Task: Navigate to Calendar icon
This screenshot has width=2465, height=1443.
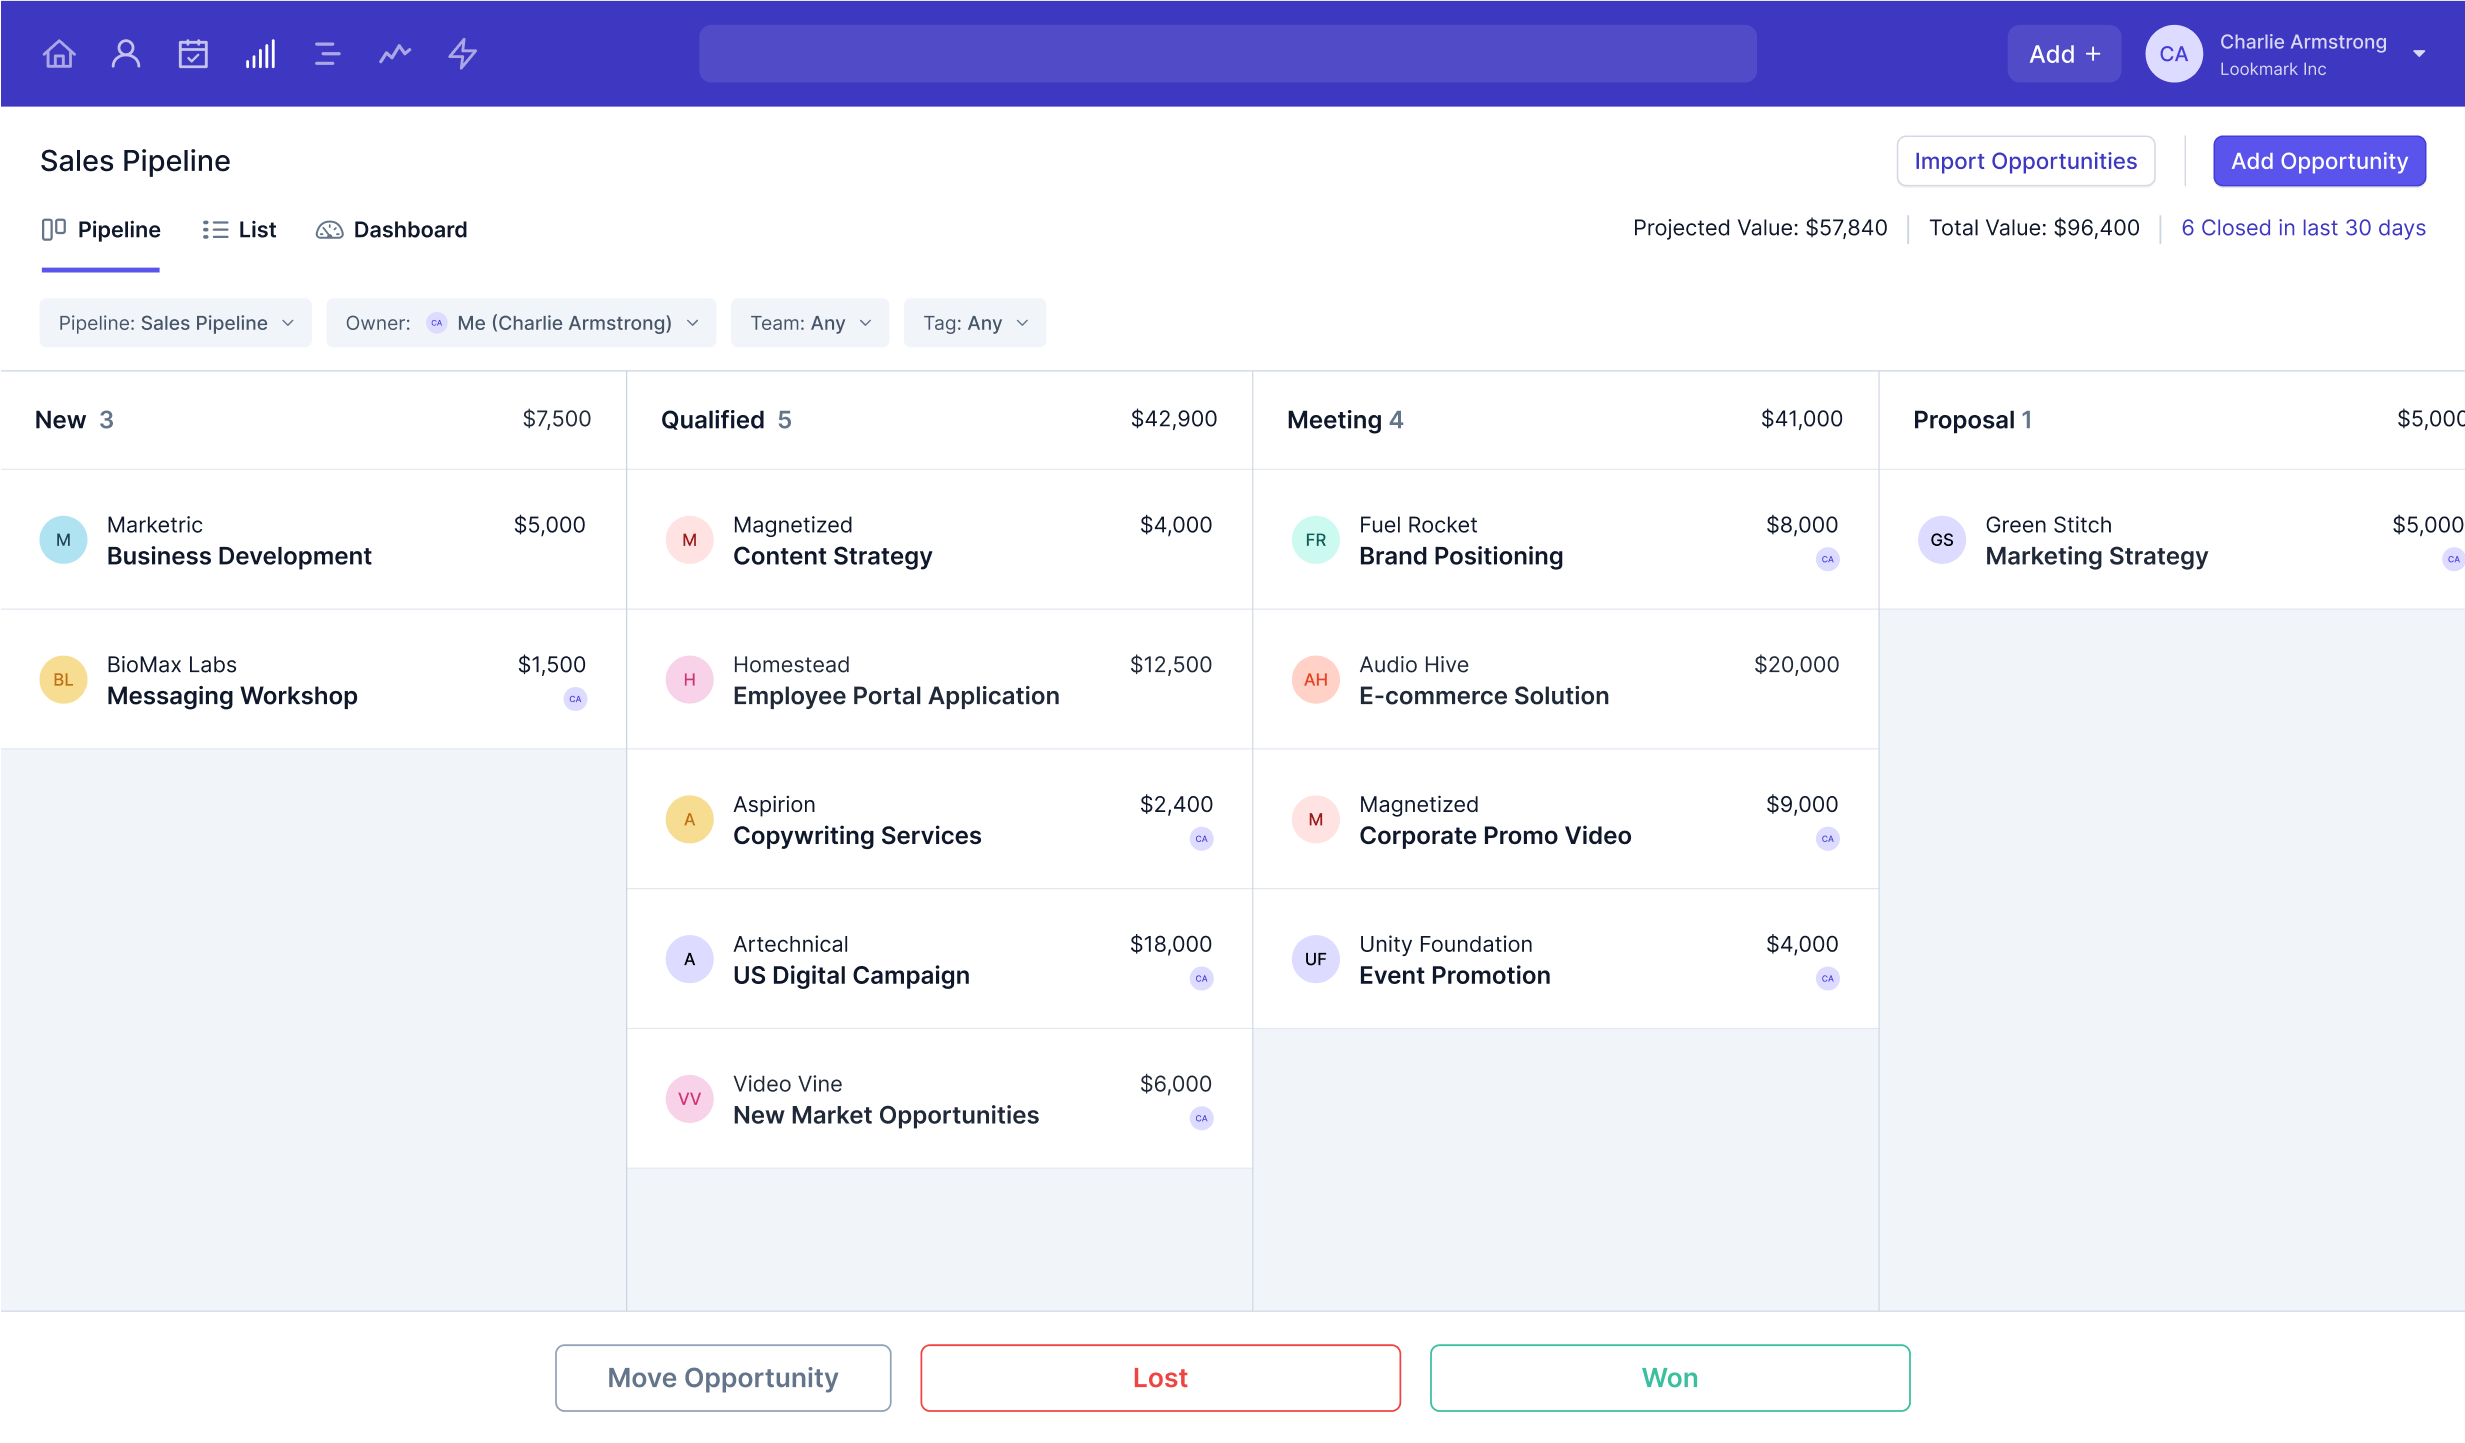Action: [x=194, y=52]
